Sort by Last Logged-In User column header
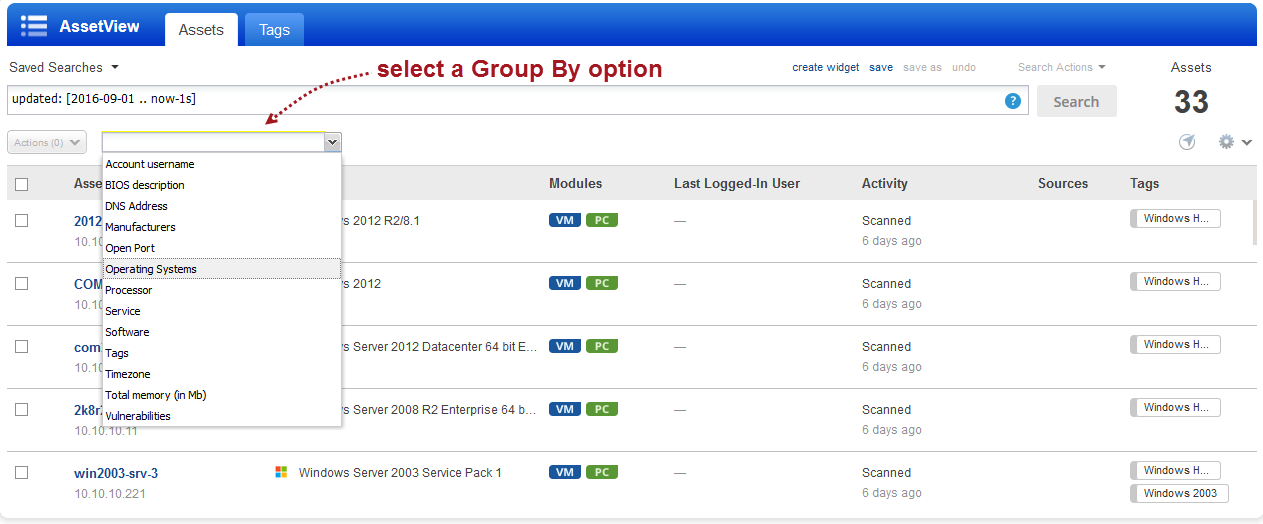1263x524 pixels. (737, 183)
